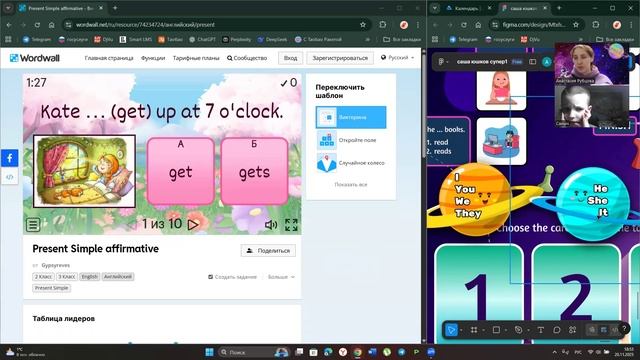Enter fullscreen mode in Wordwall game

click(x=291, y=224)
